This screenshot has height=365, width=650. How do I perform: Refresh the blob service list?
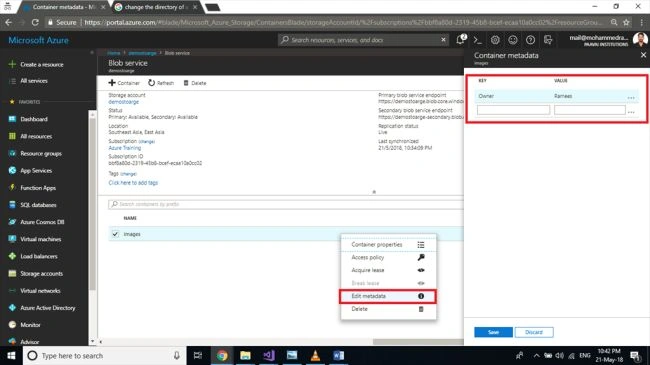(x=161, y=83)
